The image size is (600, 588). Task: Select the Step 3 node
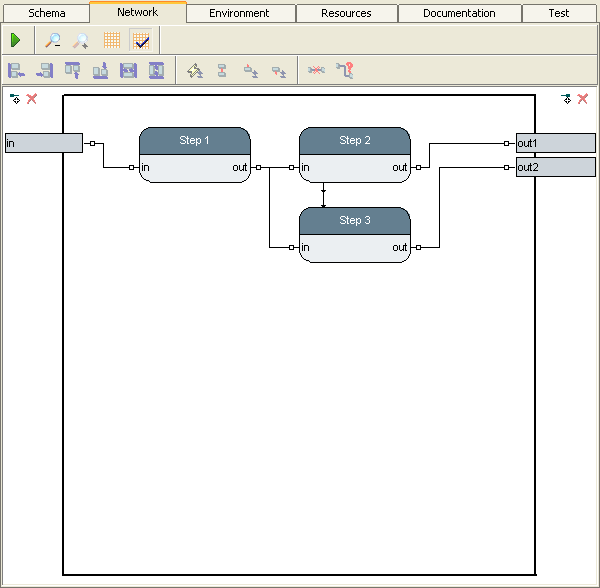pos(355,220)
